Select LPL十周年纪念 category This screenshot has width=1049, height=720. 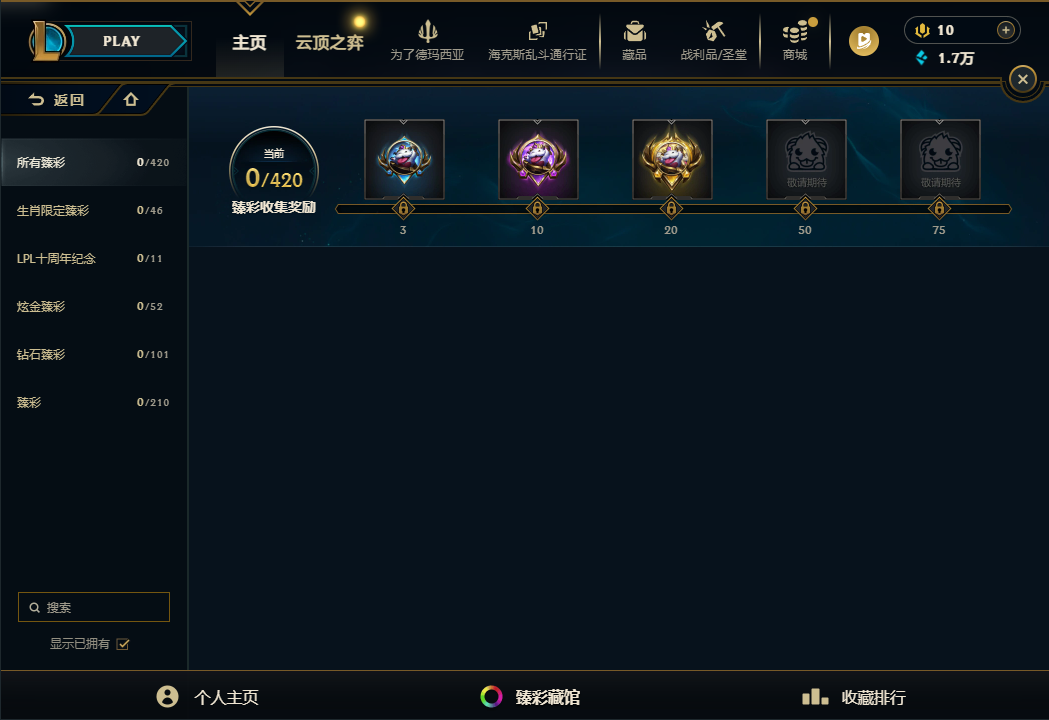[93, 258]
